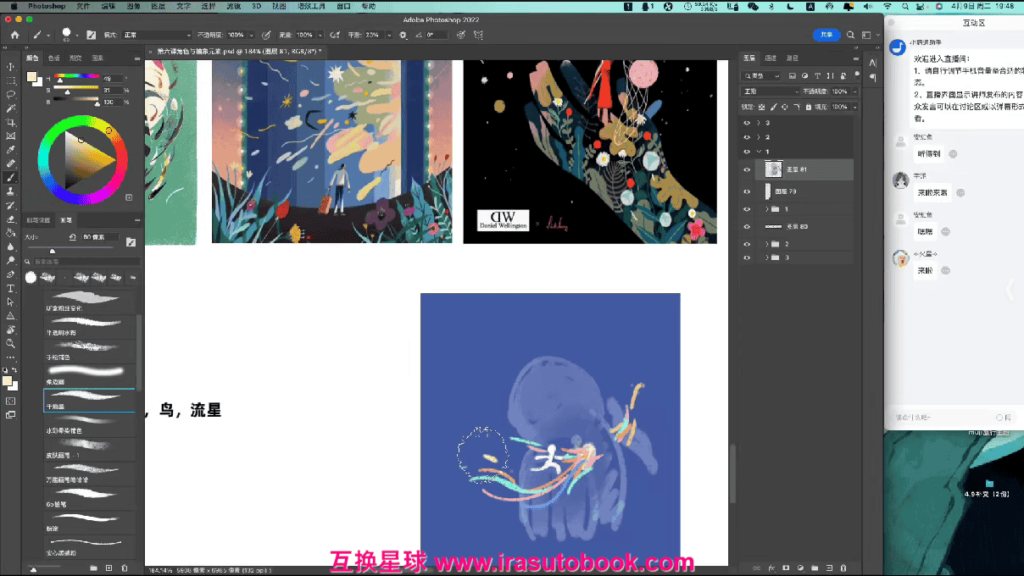Click the search icon beside Share
The image size is (1024, 576).
click(x=850, y=35)
